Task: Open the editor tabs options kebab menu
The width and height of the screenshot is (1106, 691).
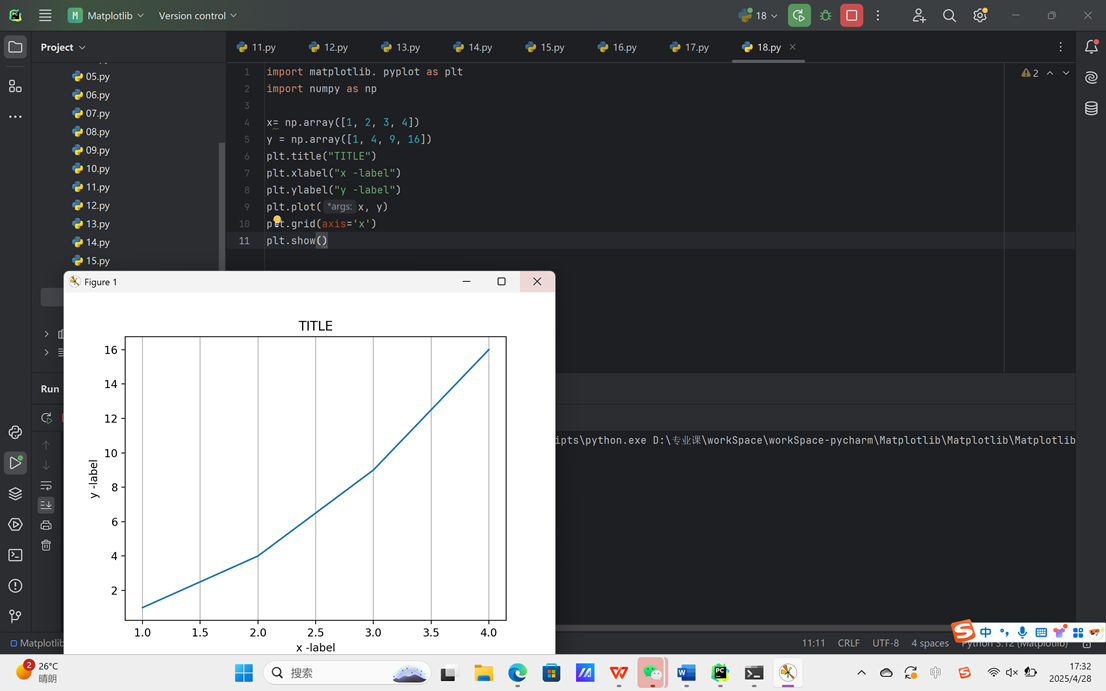Action: [1060, 47]
